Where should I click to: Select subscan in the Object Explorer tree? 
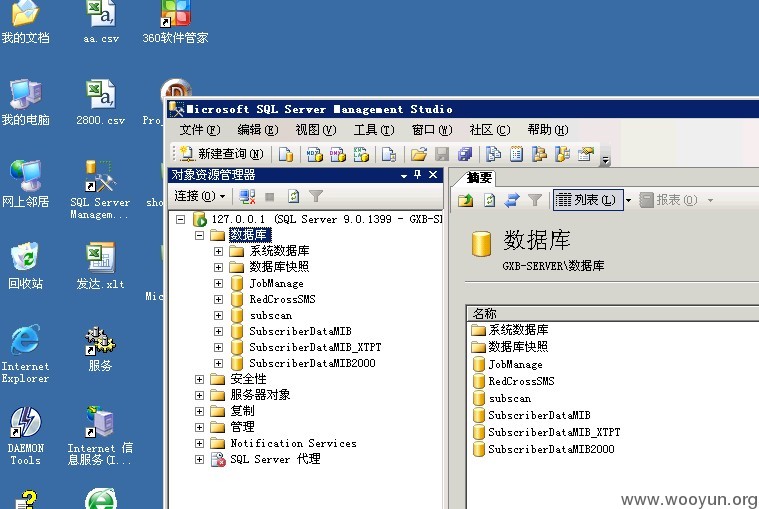[271, 315]
